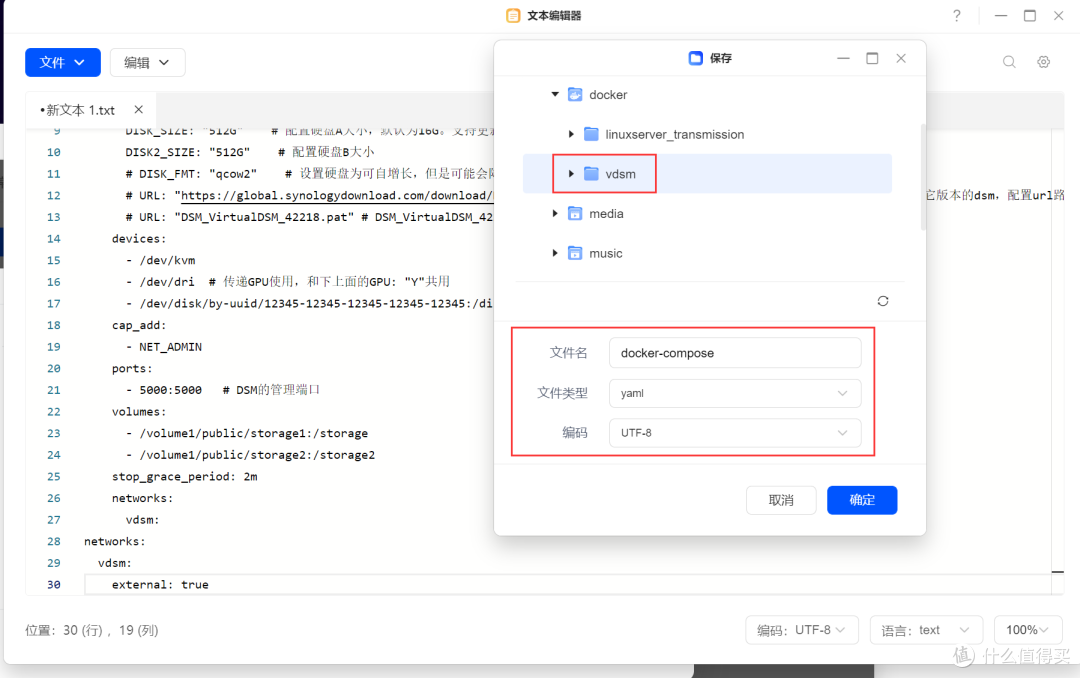Image resolution: width=1080 pixels, height=678 pixels.
Task: Click the synologydownload URL on line 12
Action: [337, 196]
